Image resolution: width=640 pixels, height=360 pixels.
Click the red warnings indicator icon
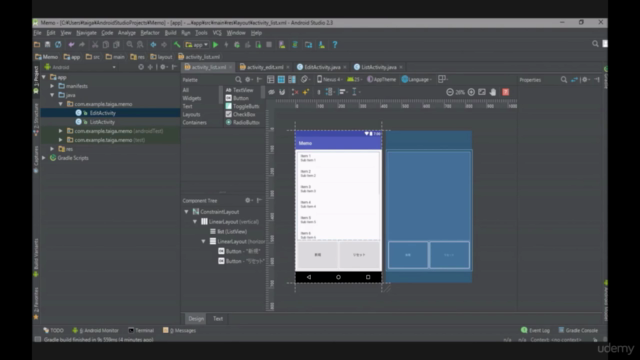tap(506, 92)
